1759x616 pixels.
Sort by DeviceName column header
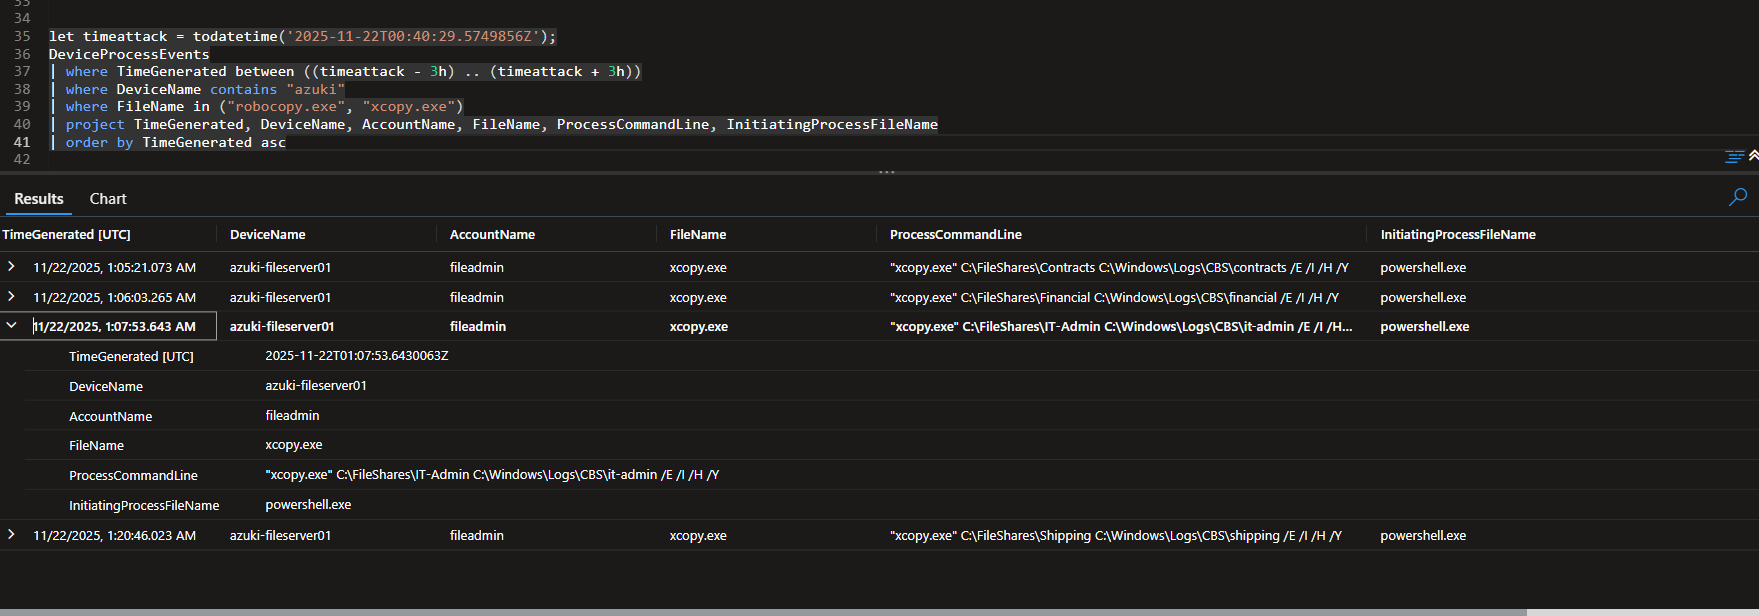point(268,234)
